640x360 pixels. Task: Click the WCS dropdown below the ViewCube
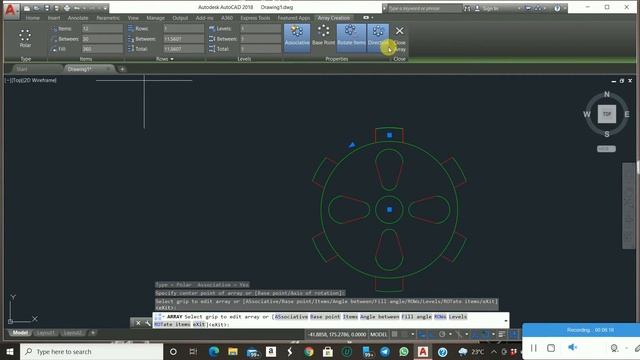coord(607,149)
